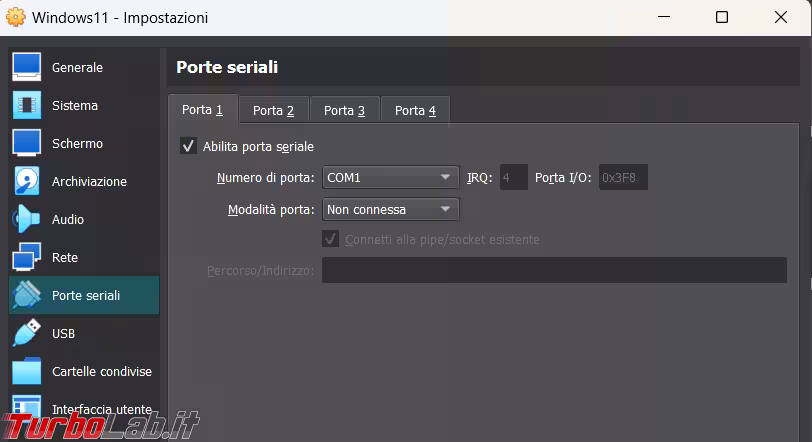The image size is (812, 442).
Task: Switch to the Porta 3 tab
Action: pos(344,110)
